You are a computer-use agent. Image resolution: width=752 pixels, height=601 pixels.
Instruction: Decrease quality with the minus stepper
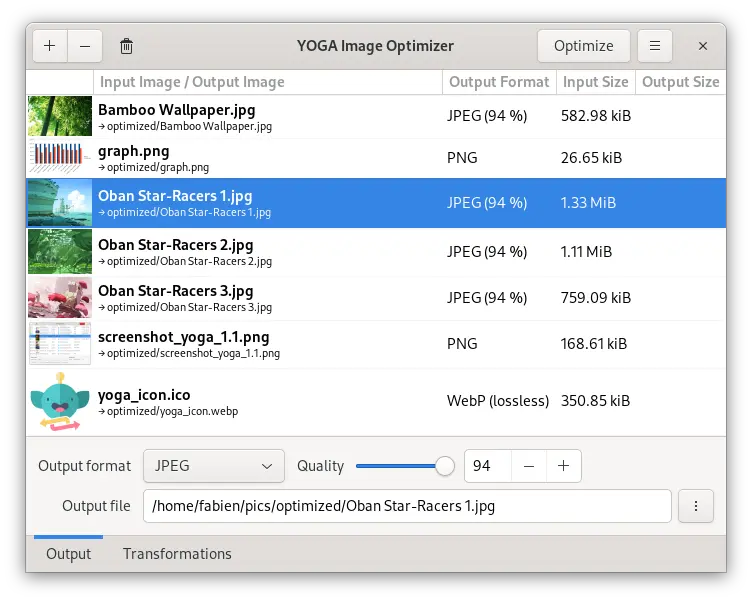[529, 466]
